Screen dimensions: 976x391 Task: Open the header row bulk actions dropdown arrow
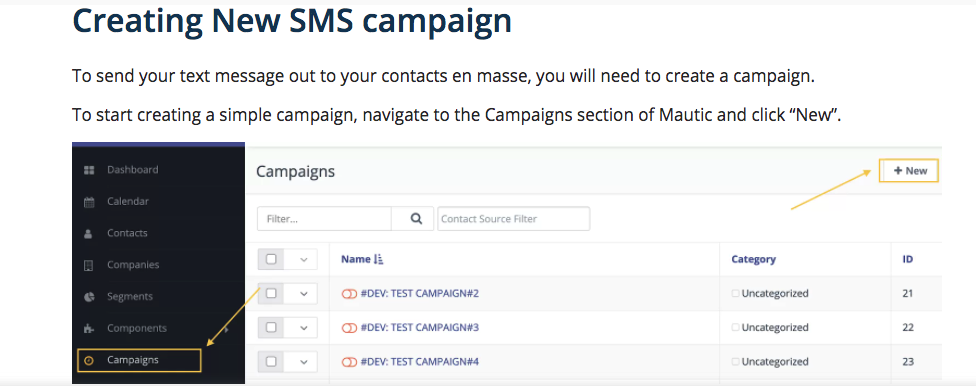(x=303, y=260)
